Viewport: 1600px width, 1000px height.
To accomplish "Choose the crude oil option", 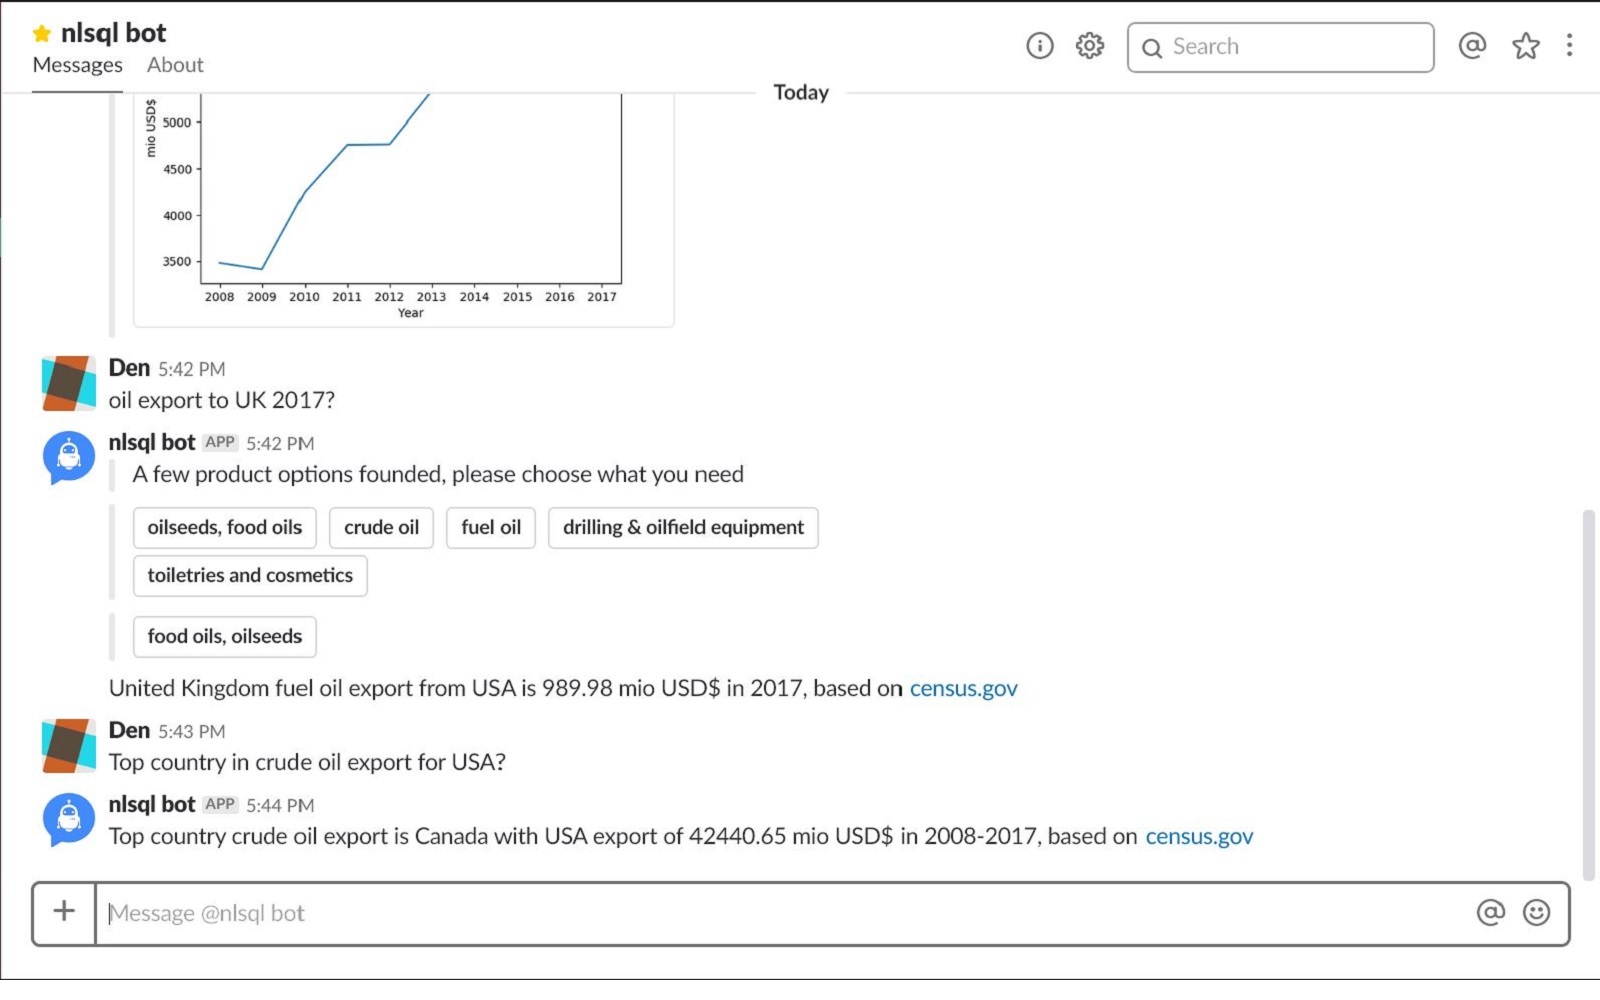I will [381, 528].
